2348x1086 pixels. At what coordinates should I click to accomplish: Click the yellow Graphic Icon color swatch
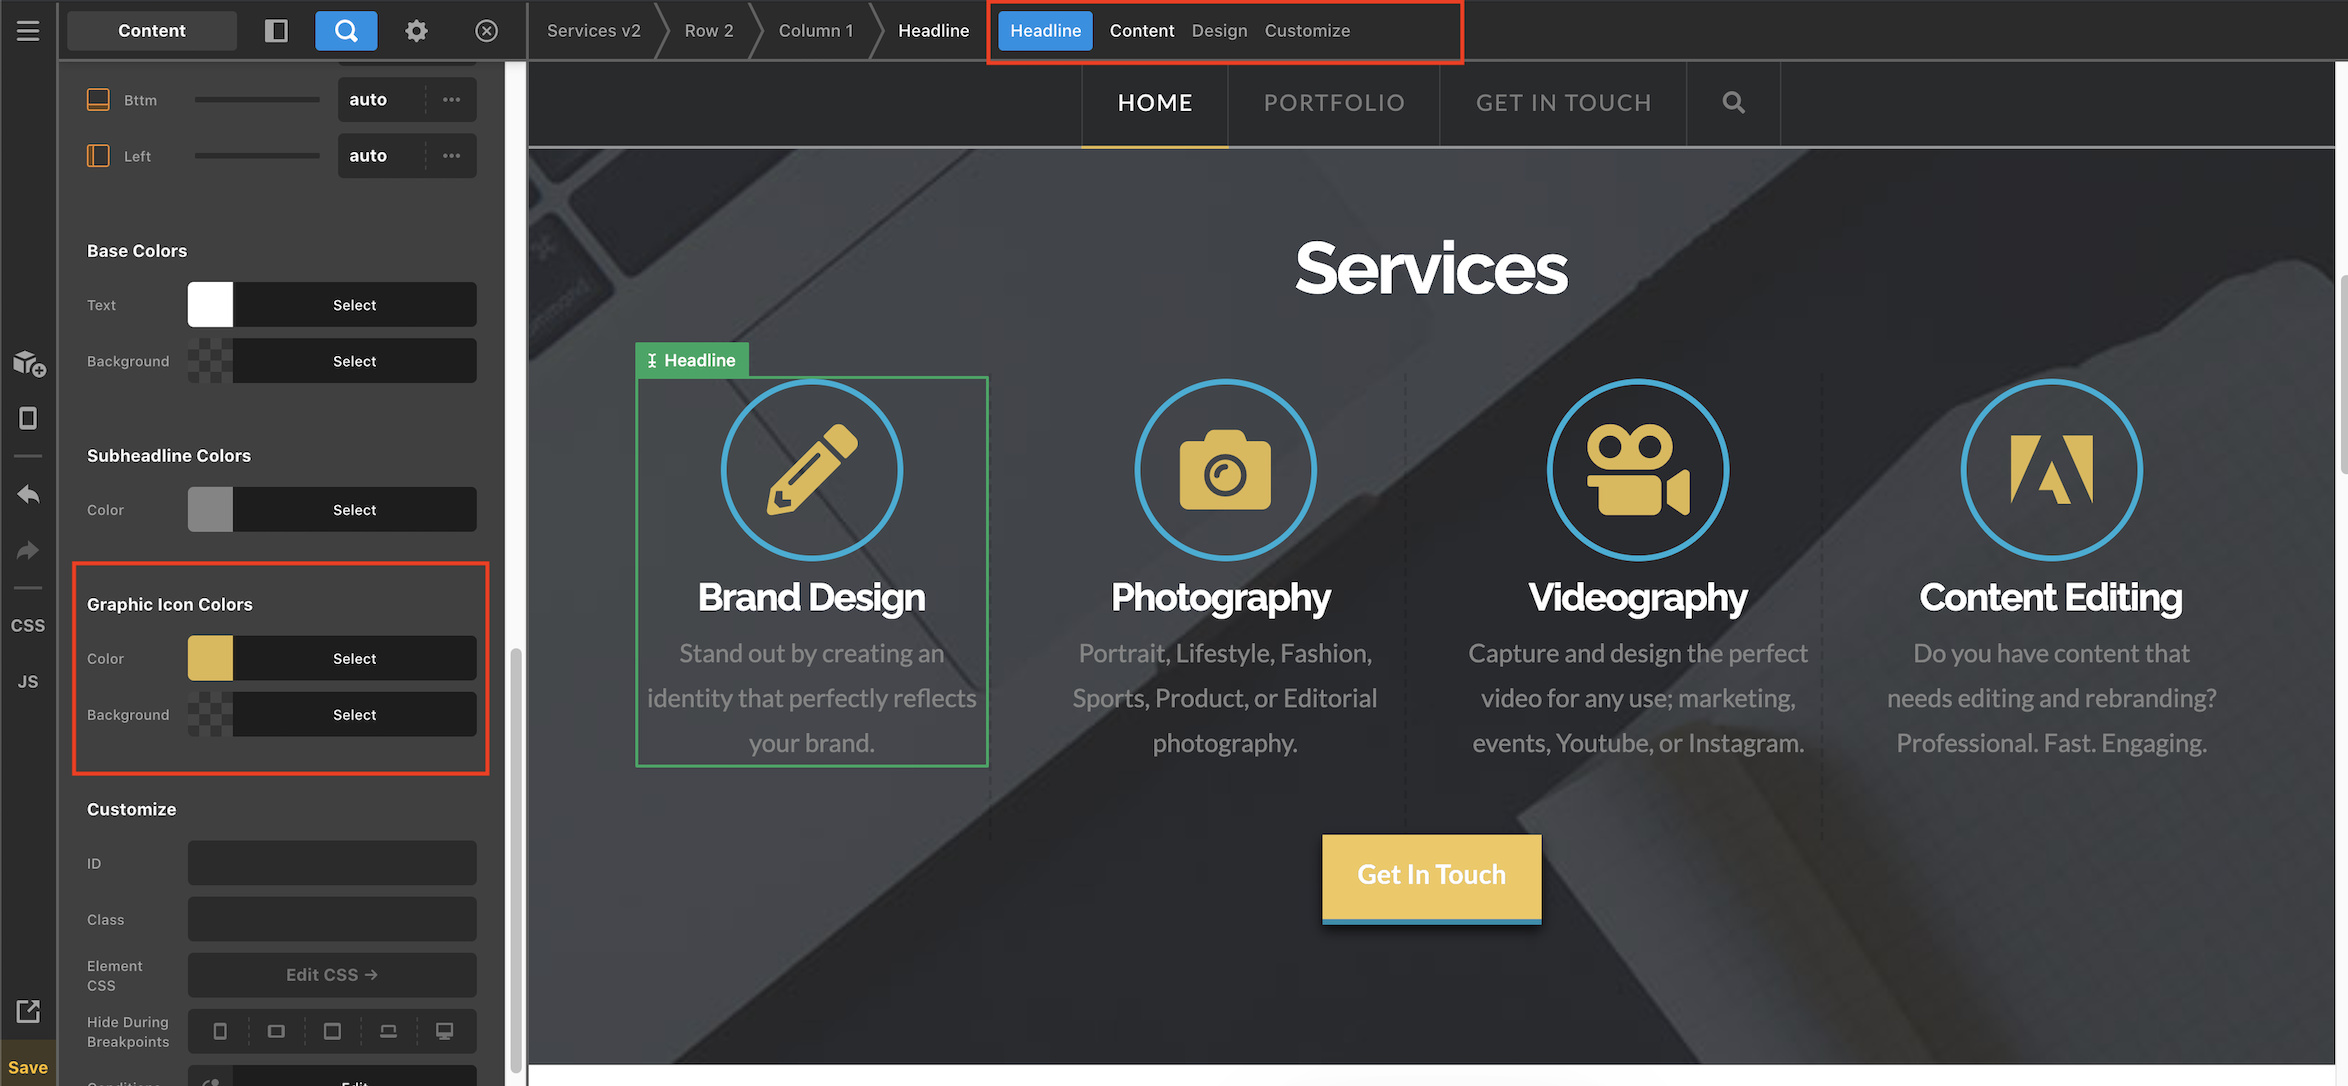pyautogui.click(x=210, y=659)
